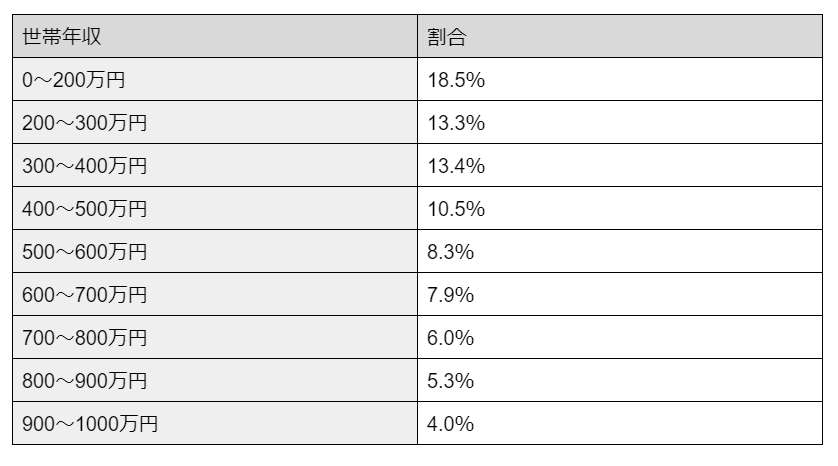838x466 pixels.
Task: Select the 0～200万円 income cell
Action: 74,80
